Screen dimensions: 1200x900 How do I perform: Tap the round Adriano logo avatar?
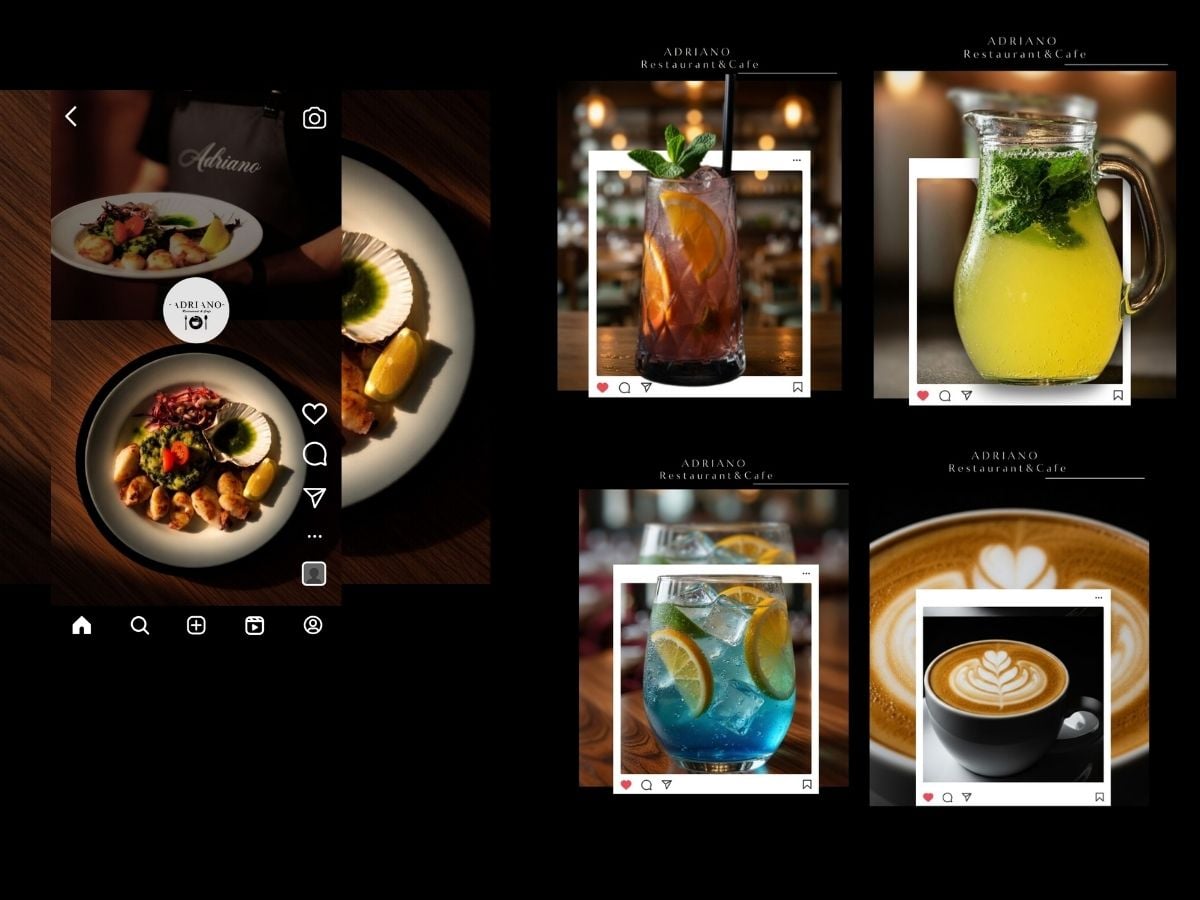click(x=196, y=310)
